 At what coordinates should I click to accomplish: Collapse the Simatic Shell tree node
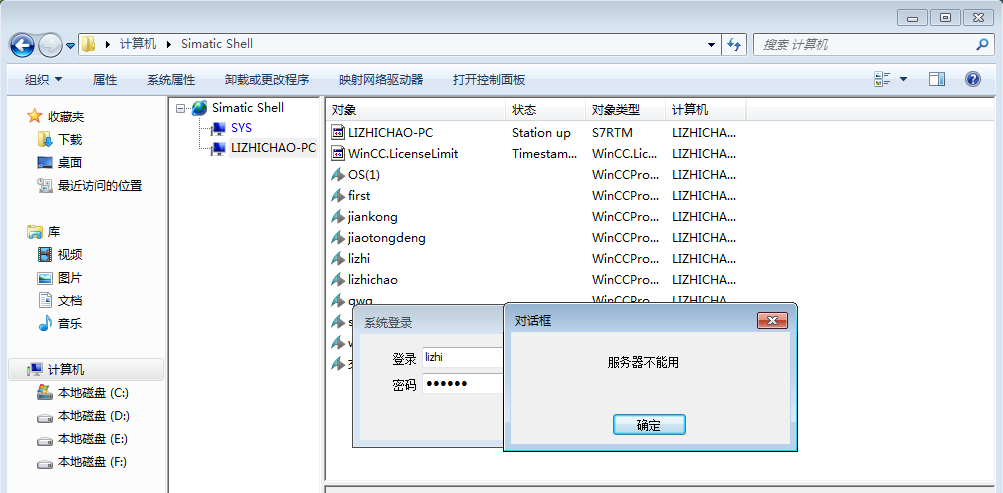click(x=180, y=108)
